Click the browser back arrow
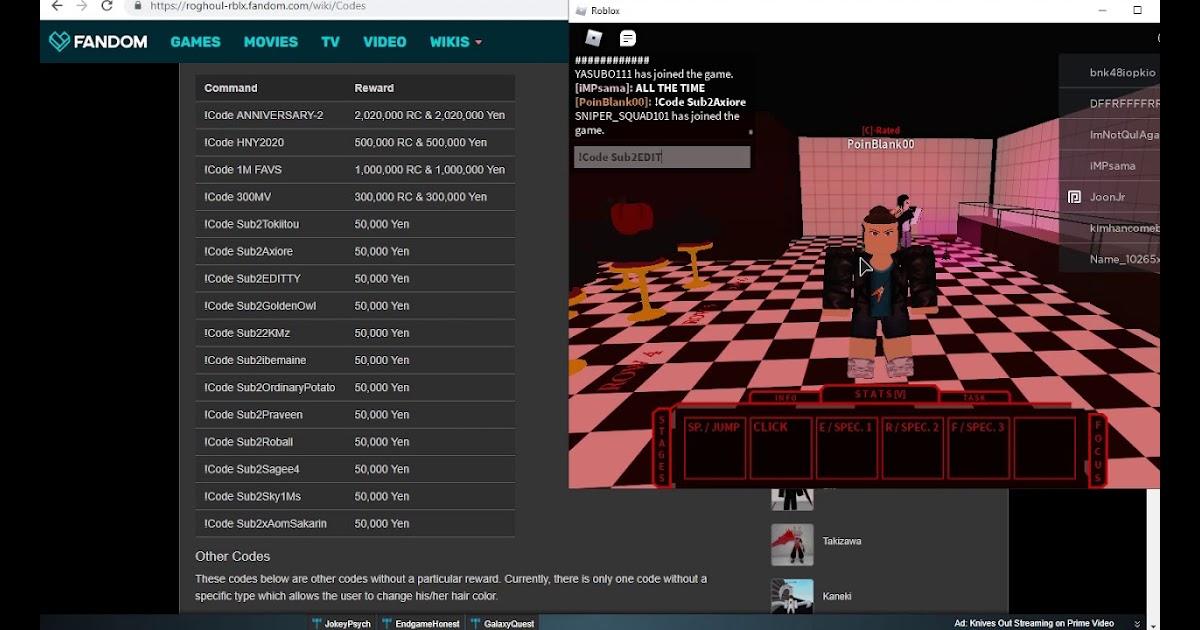Viewport: 1200px width, 630px height. pyautogui.click(x=57, y=6)
